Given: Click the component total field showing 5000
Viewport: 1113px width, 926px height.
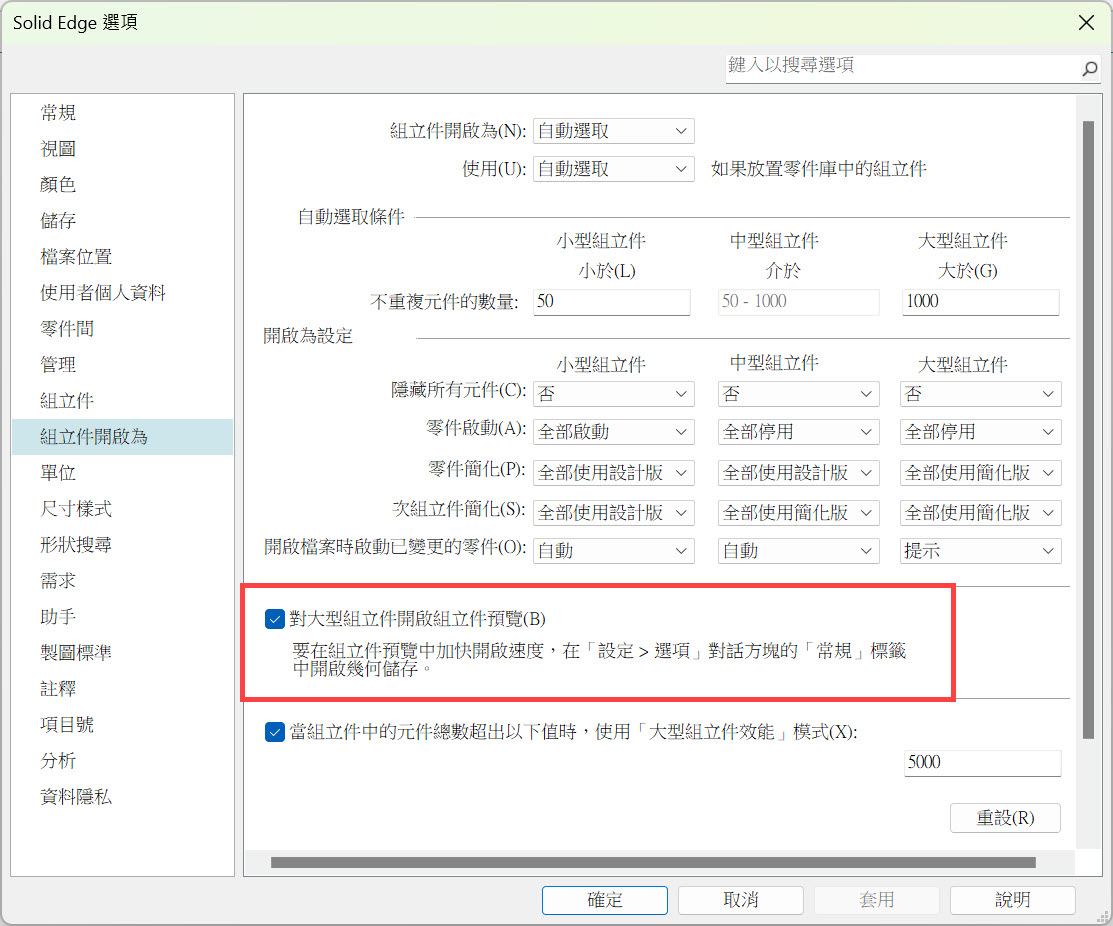Looking at the screenshot, I should [x=982, y=763].
